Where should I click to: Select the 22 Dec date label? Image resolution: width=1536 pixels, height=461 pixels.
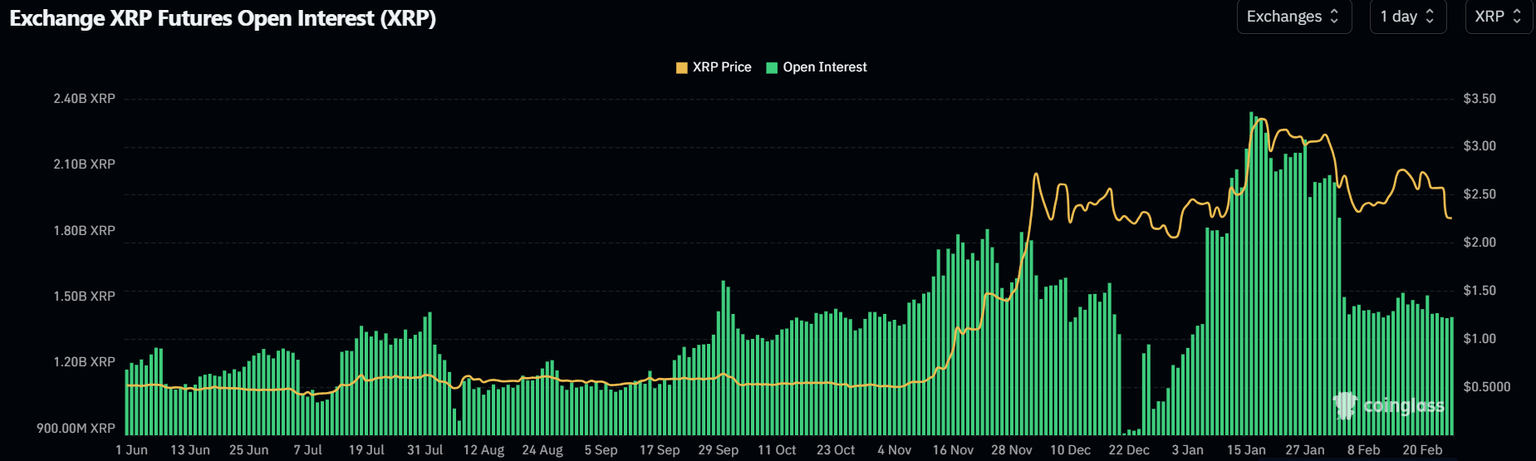click(x=1129, y=450)
